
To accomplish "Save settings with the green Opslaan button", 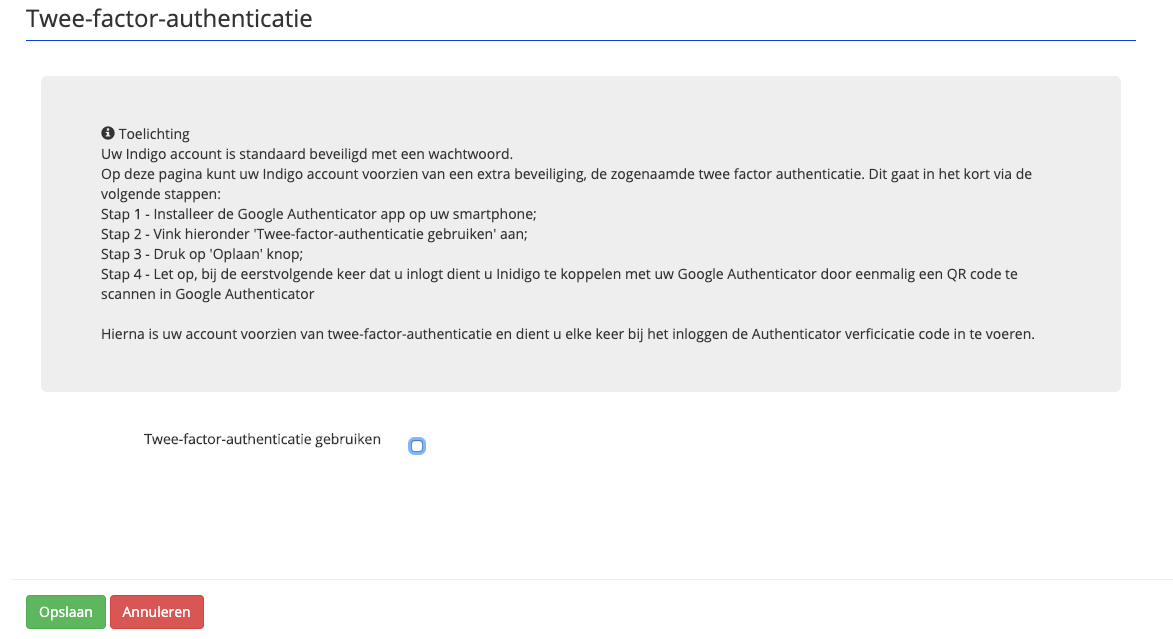I will (x=66, y=612).
